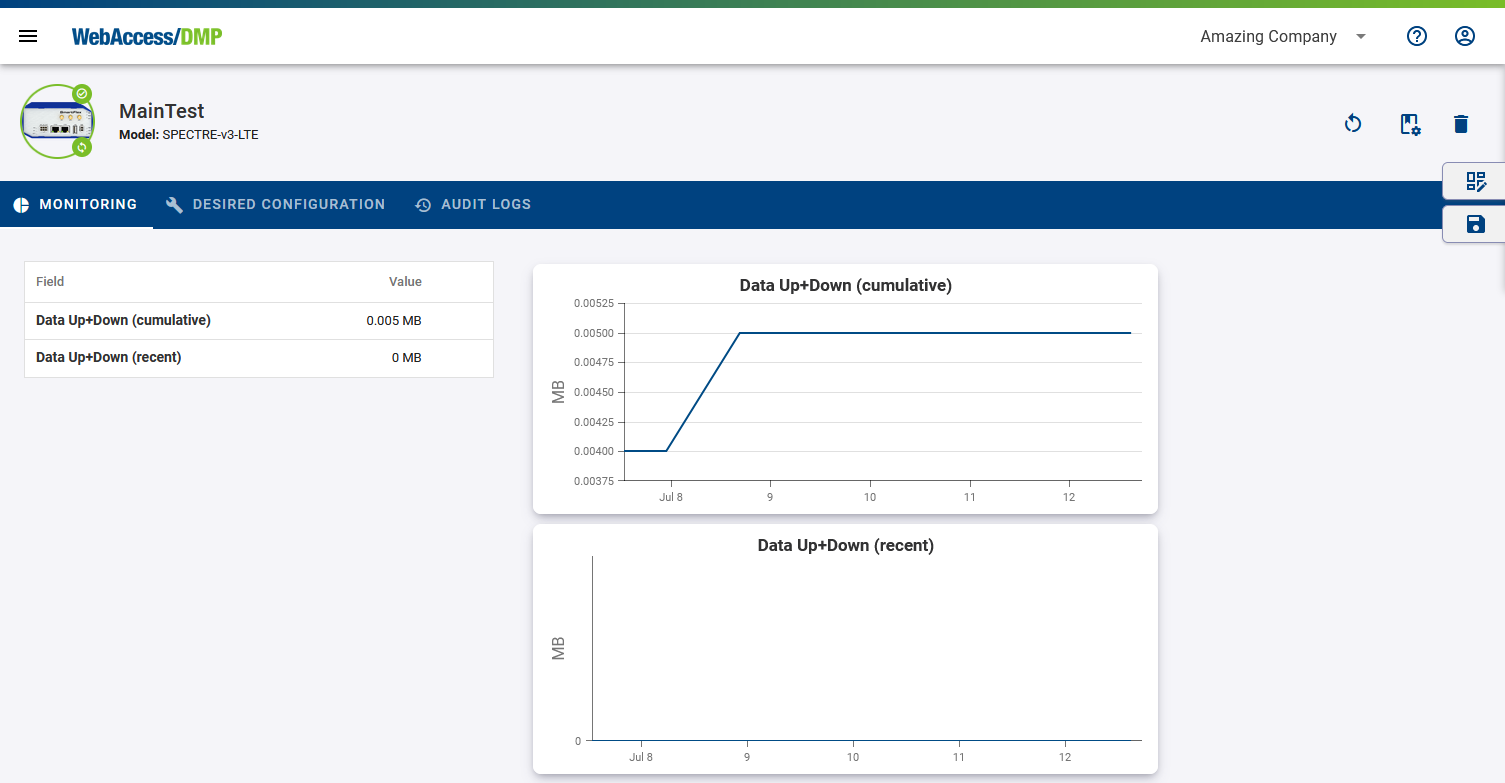Click the 0 MB value cell

(406, 357)
